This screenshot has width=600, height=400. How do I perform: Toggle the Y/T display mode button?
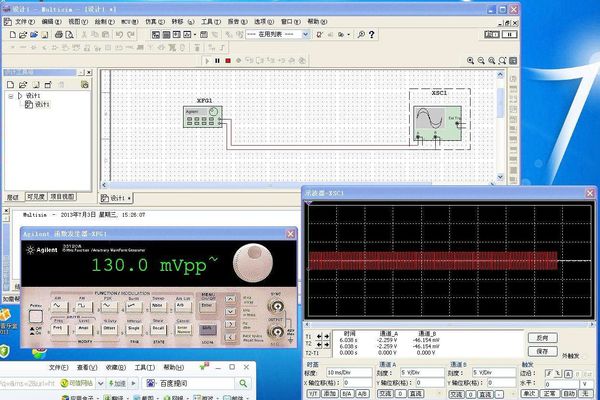[311, 392]
